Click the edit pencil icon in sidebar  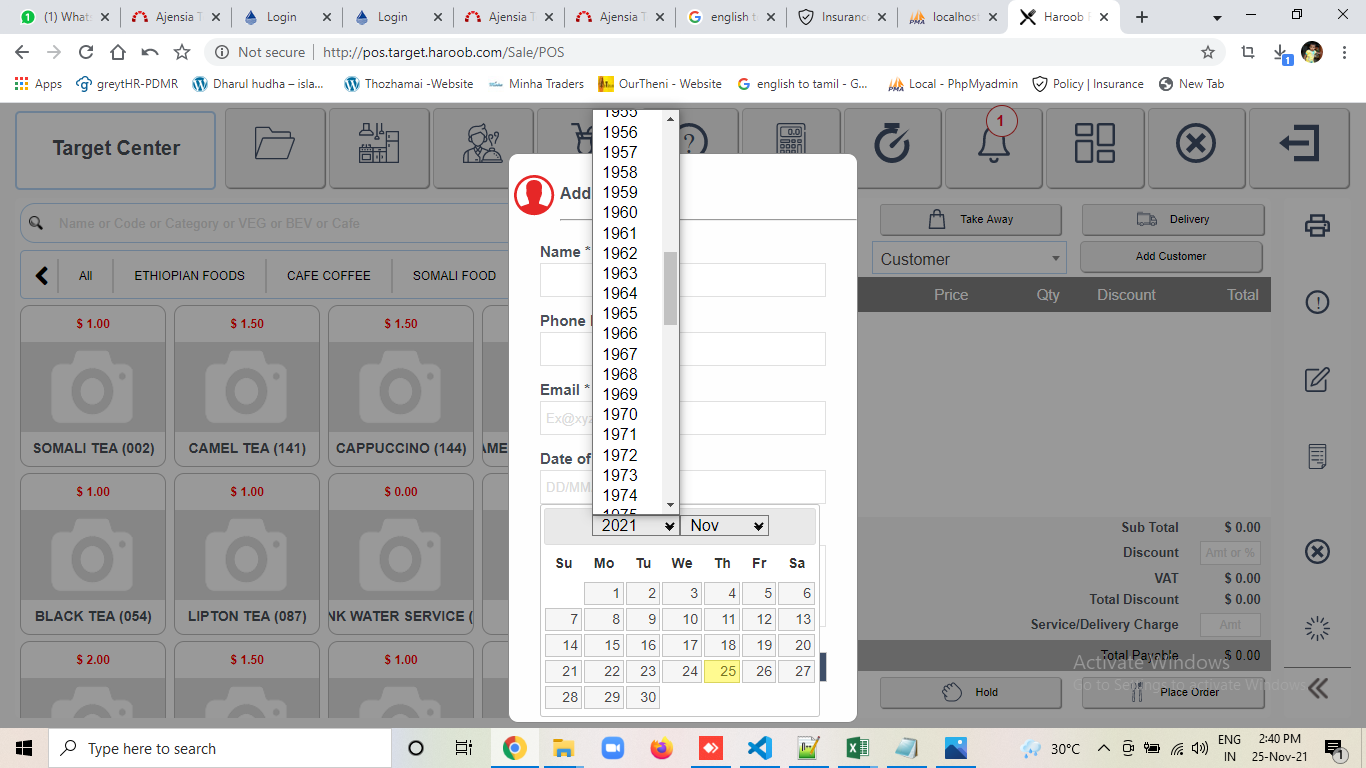point(1317,380)
